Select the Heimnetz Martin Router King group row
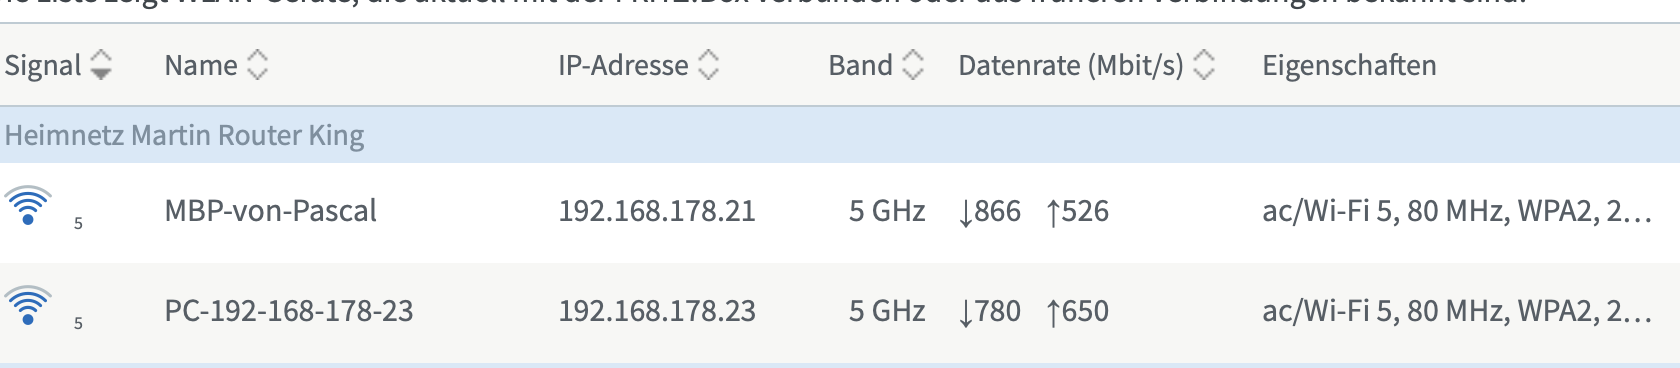 (x=840, y=135)
